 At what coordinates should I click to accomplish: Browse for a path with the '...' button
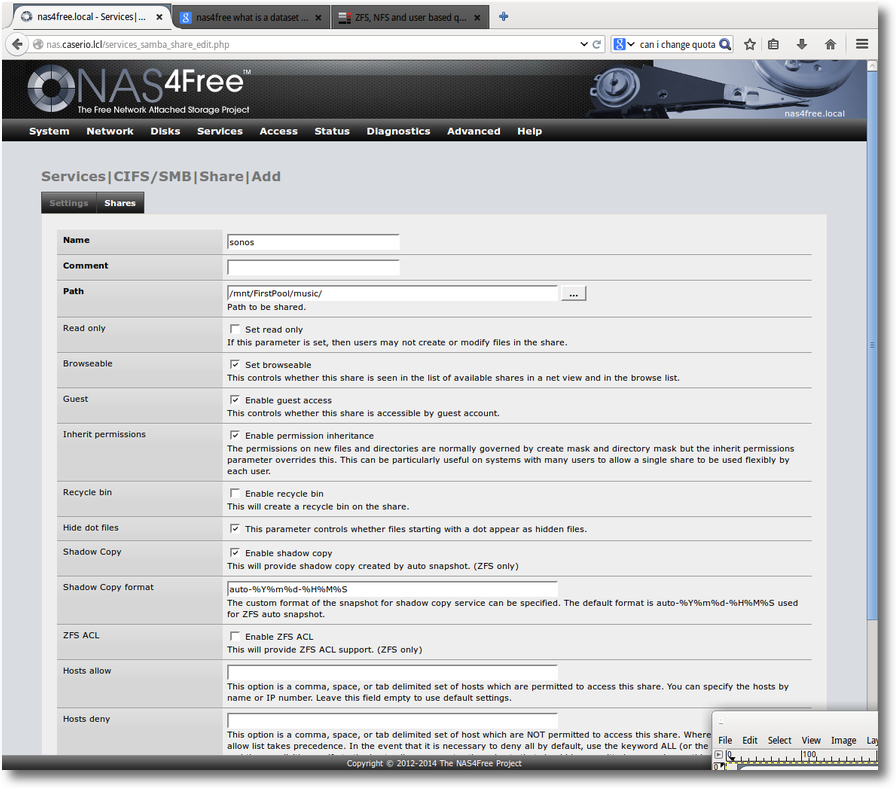[573, 294]
